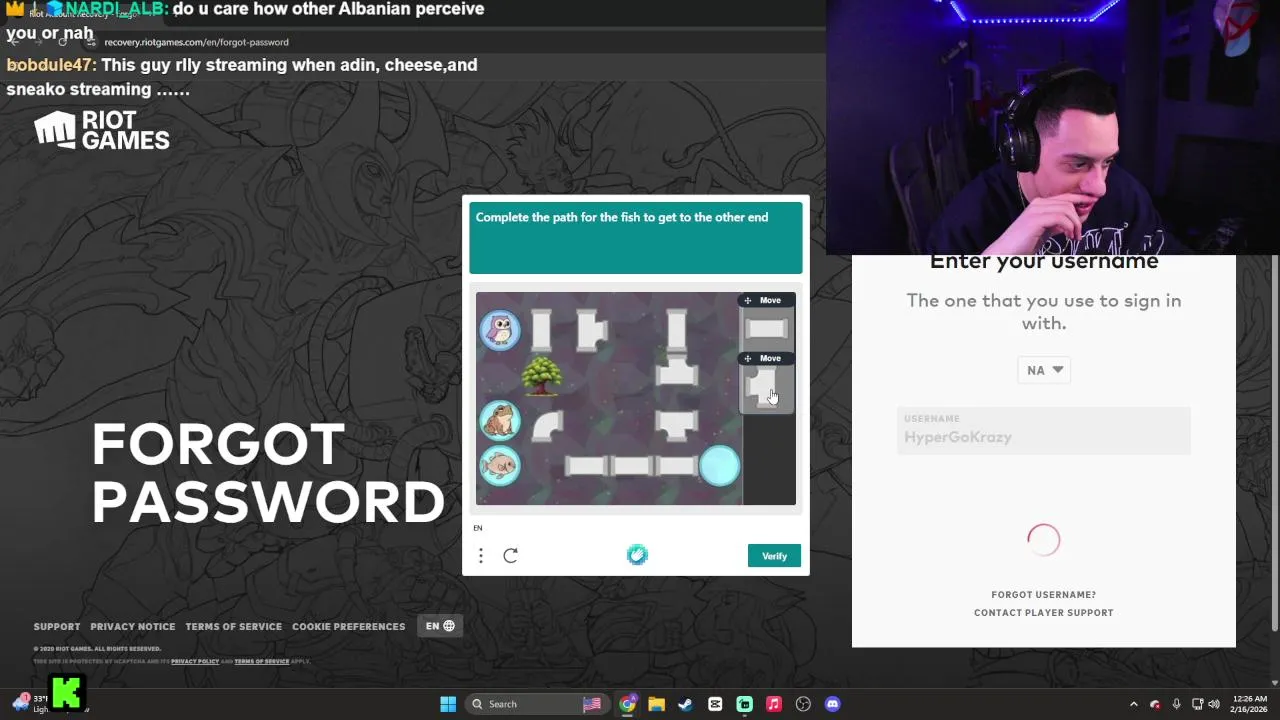Viewport: 1280px width, 720px height.
Task: Open the NA region dropdown
Action: pyautogui.click(x=1044, y=370)
